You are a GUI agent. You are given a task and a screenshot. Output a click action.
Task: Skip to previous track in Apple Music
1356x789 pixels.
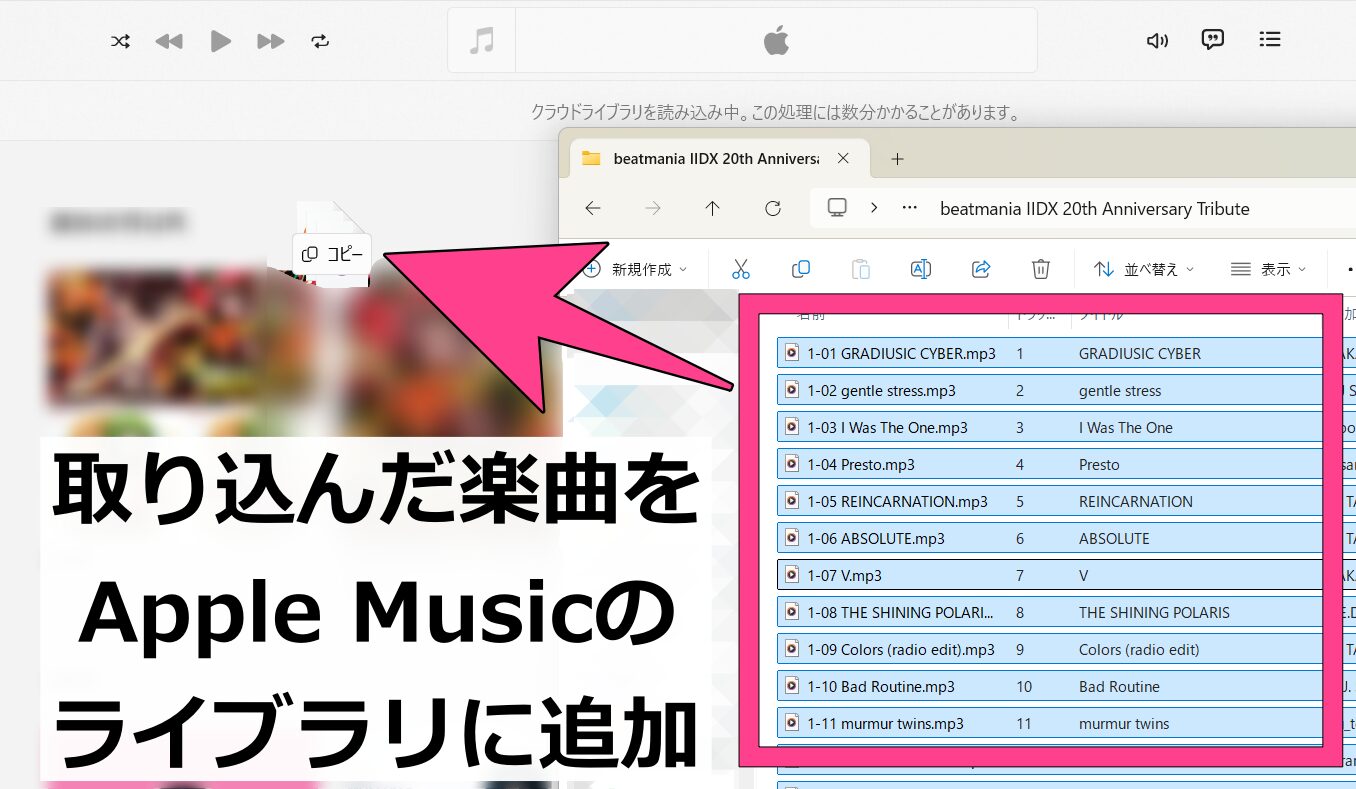pyautogui.click(x=169, y=41)
